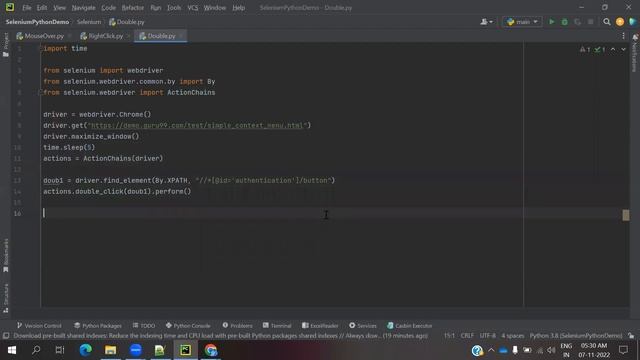Image resolution: width=640 pixels, height=360 pixels.
Task: Go to next highlighted error arrow
Action: (623, 49)
